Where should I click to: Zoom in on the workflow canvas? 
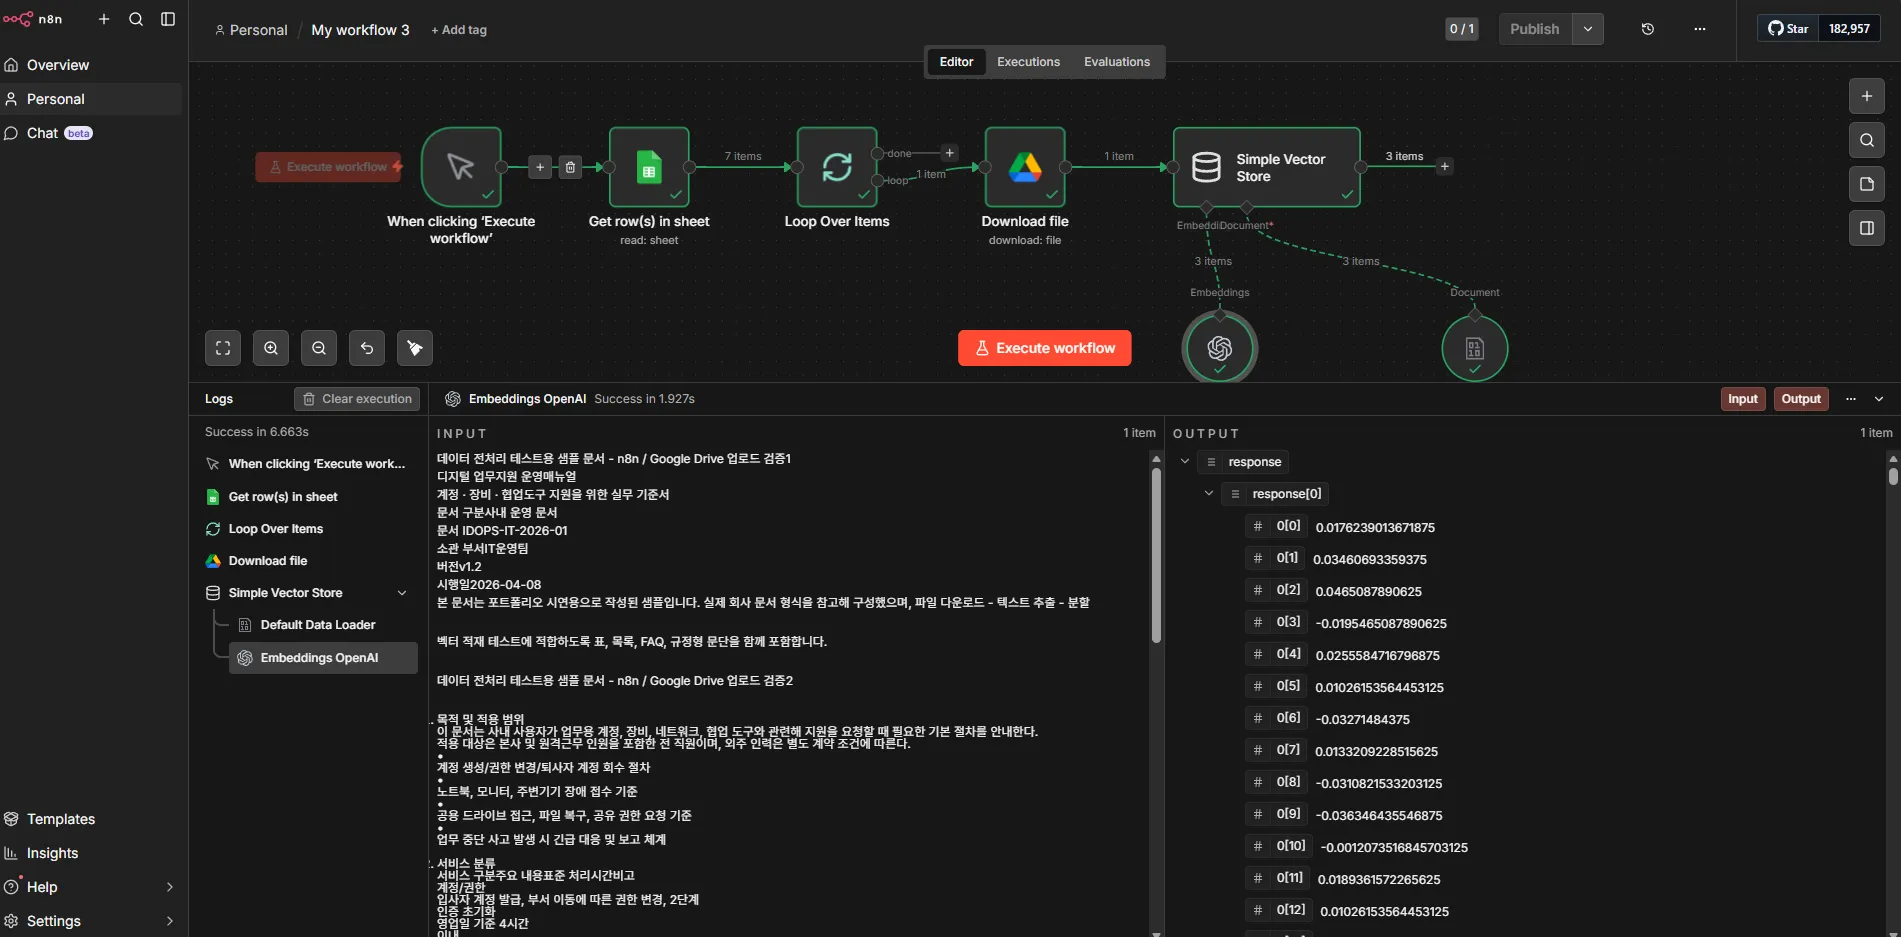pos(271,348)
